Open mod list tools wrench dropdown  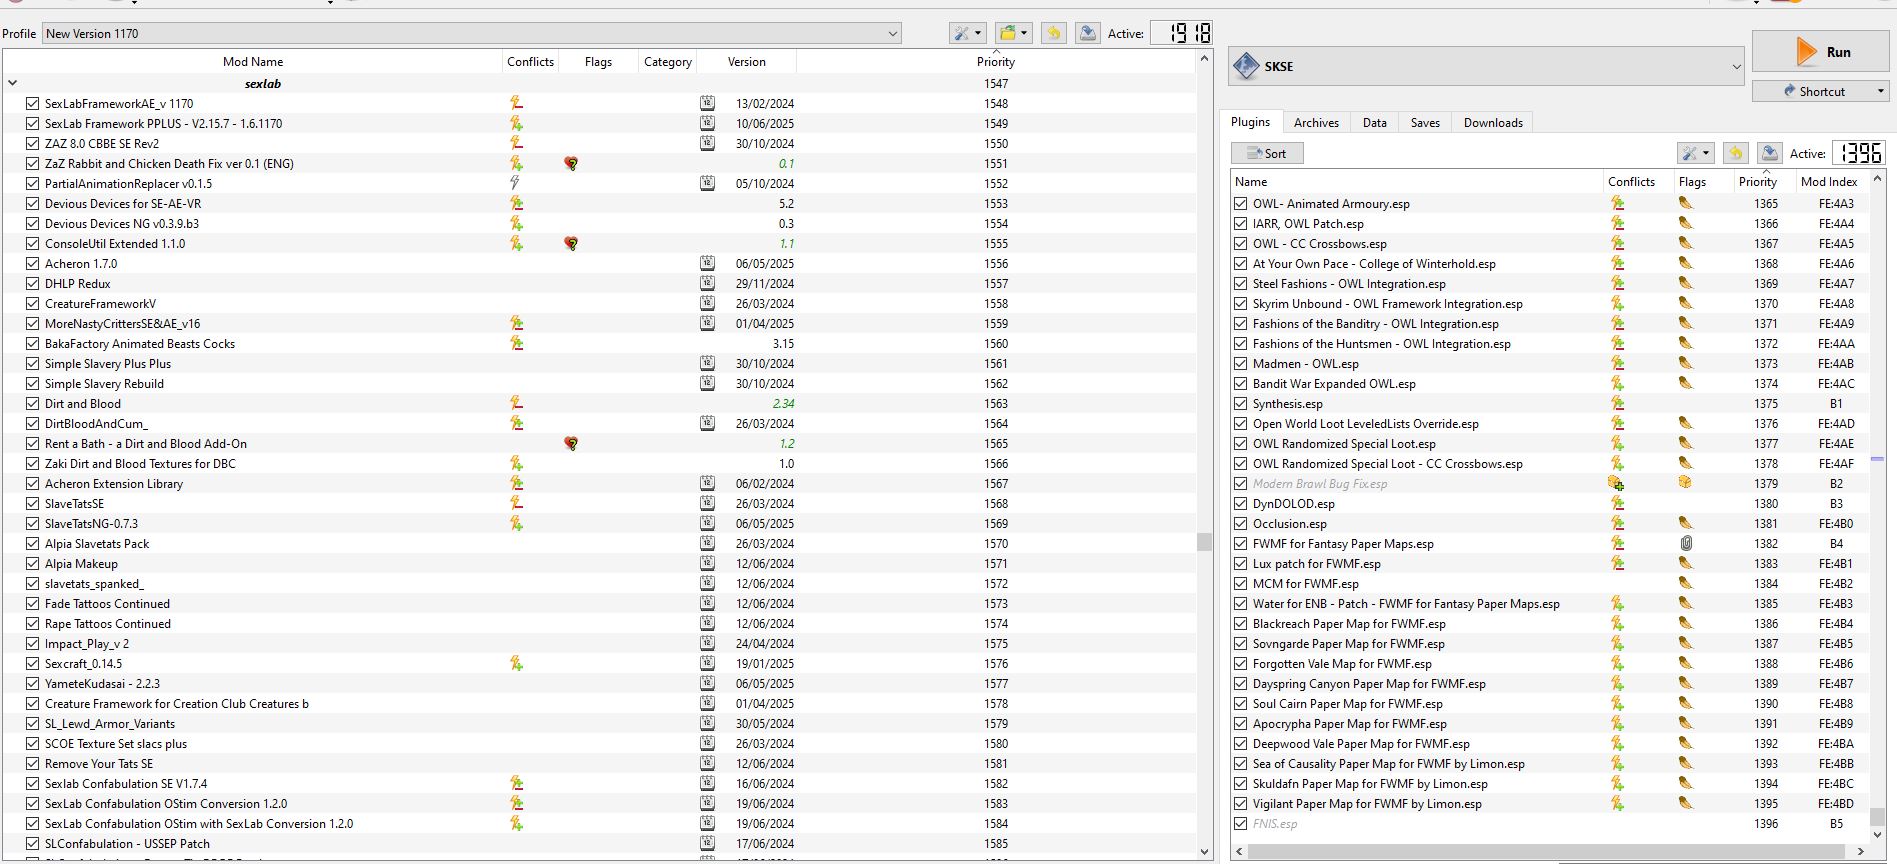[967, 33]
